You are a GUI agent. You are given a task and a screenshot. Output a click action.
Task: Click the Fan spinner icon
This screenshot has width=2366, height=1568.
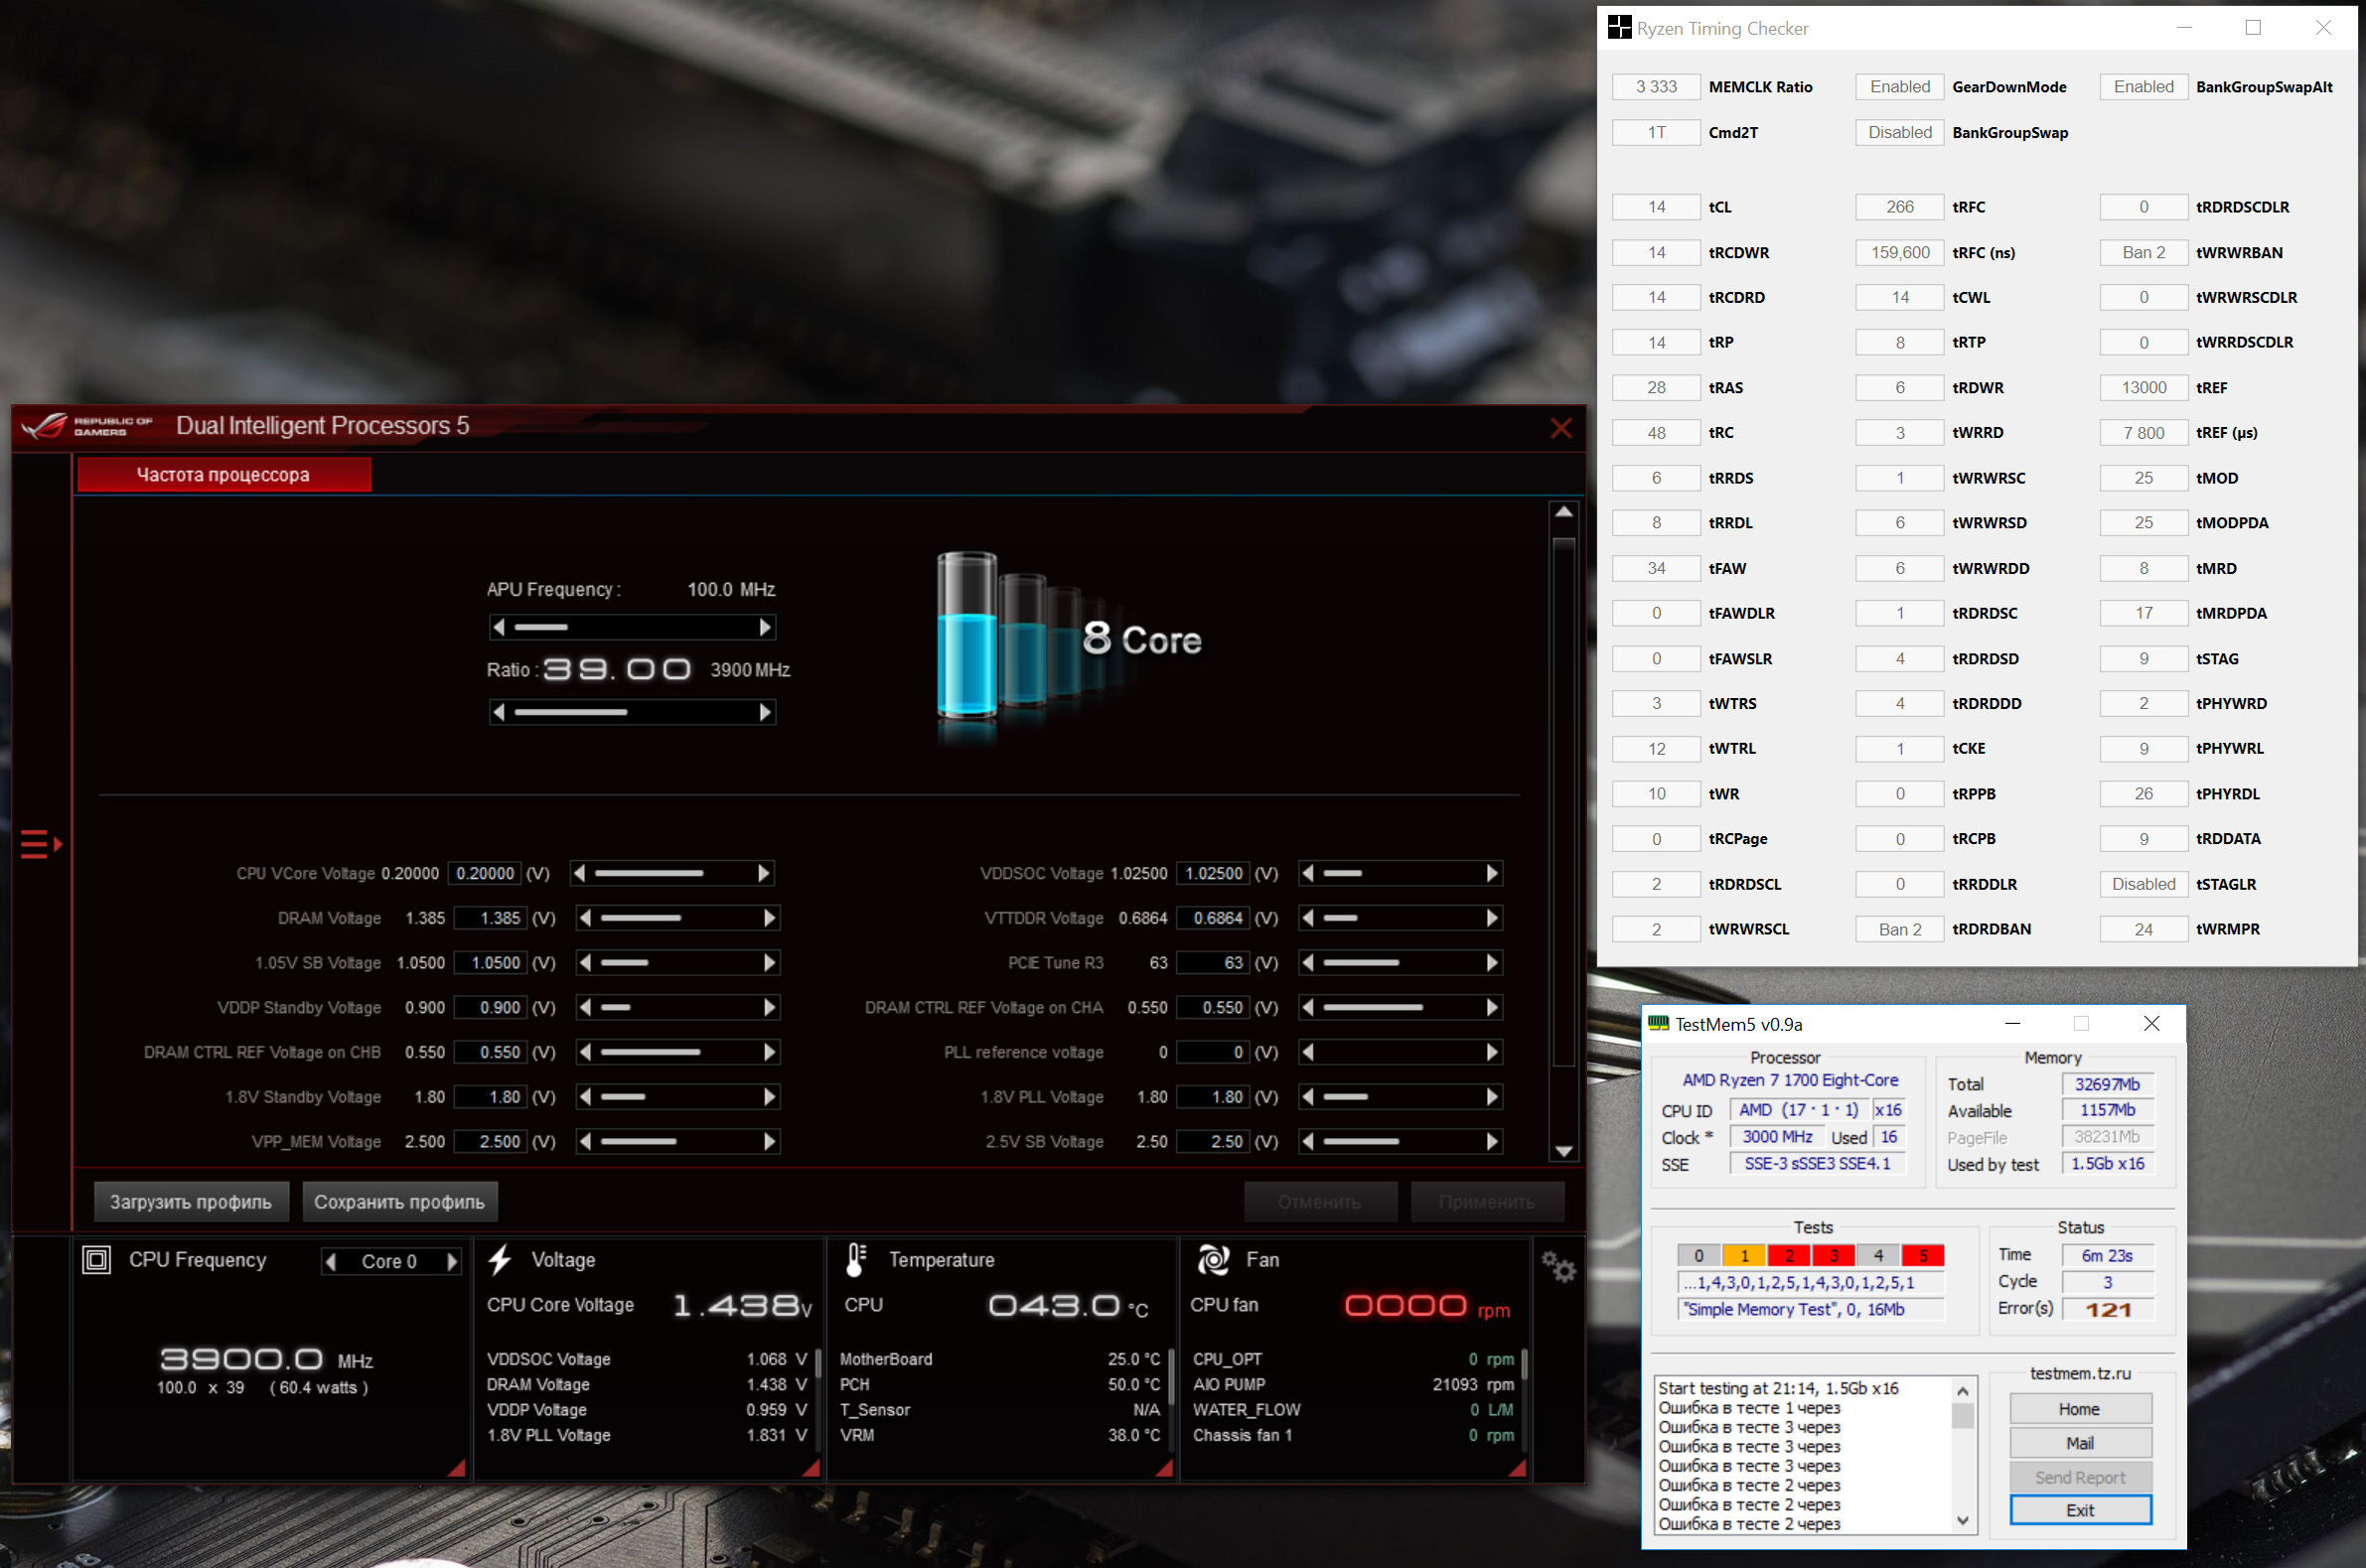1213,1260
